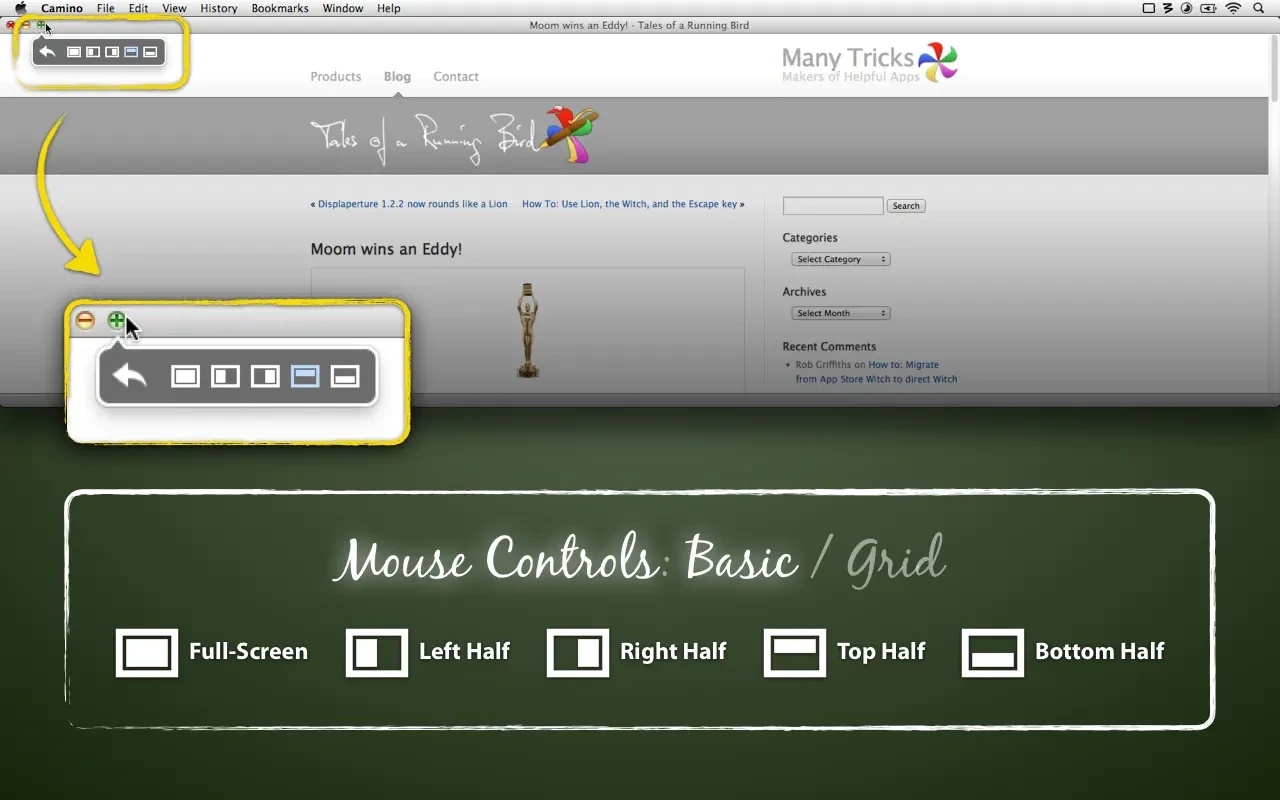
Task: Open the History menu
Action: [x=218, y=8]
